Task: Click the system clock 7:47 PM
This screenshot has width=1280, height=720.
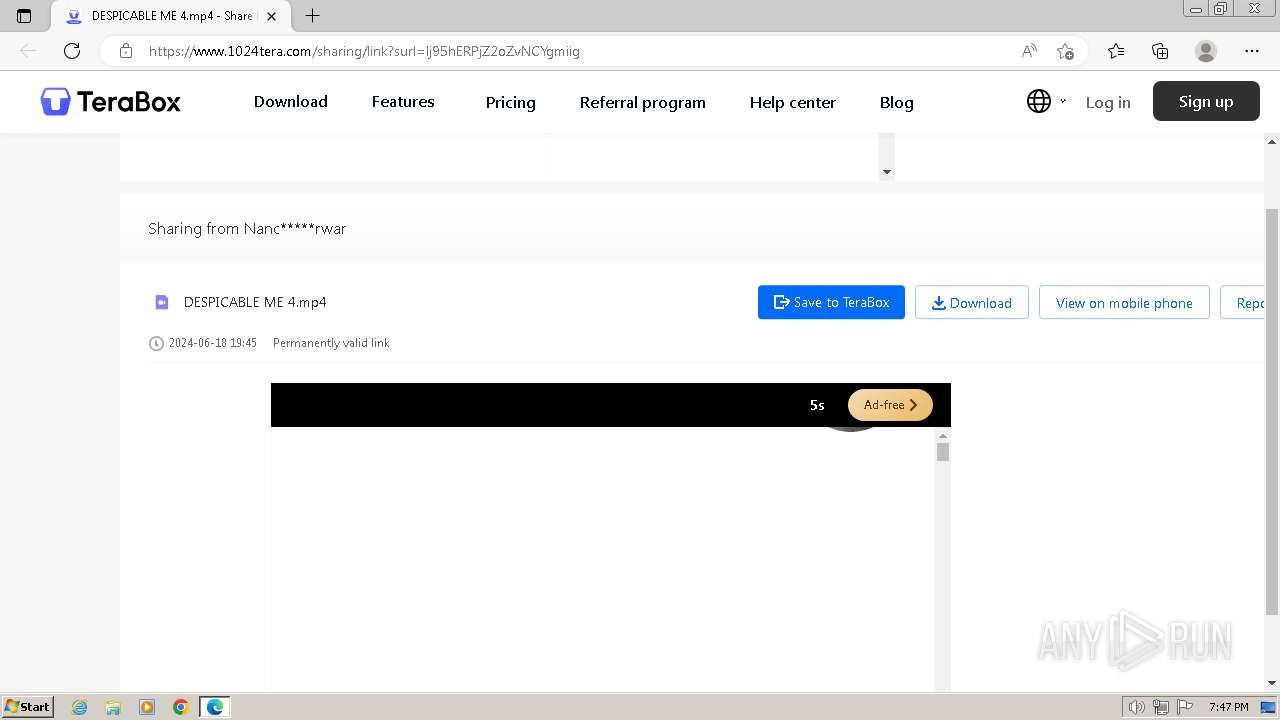Action: pyautogui.click(x=1229, y=707)
